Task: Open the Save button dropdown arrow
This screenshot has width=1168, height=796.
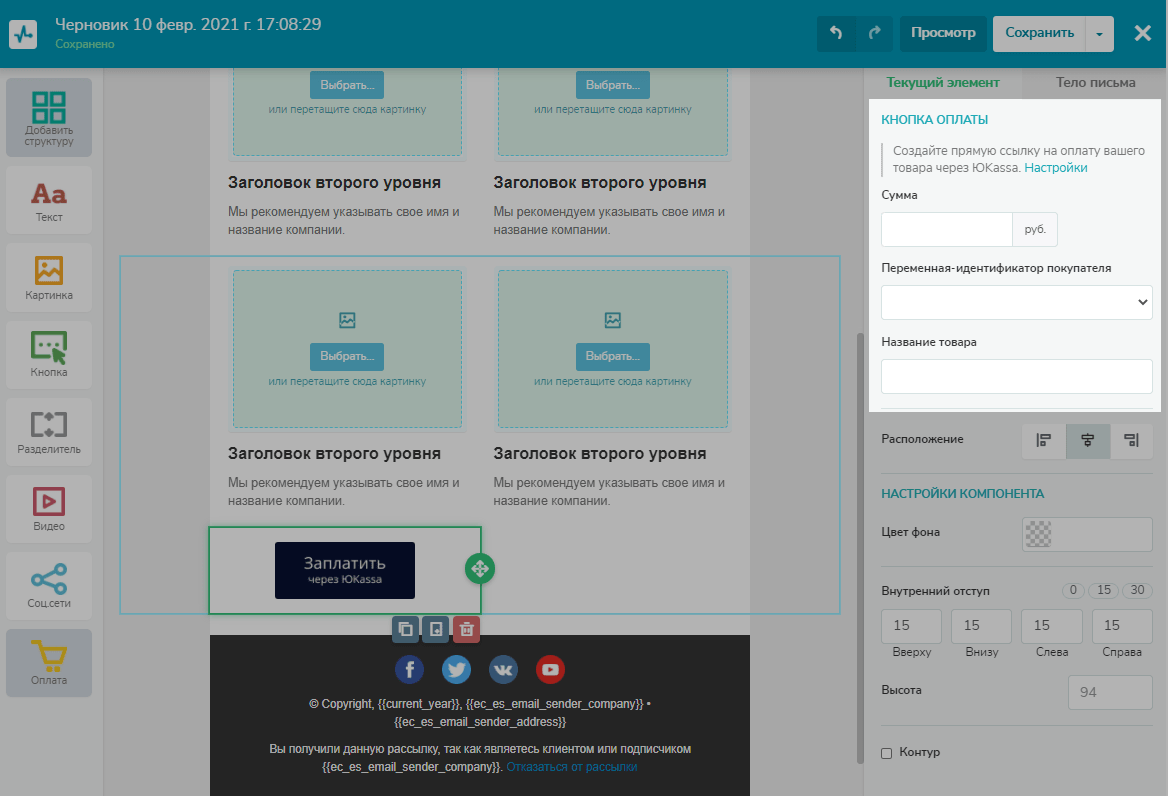Action: click(1099, 34)
